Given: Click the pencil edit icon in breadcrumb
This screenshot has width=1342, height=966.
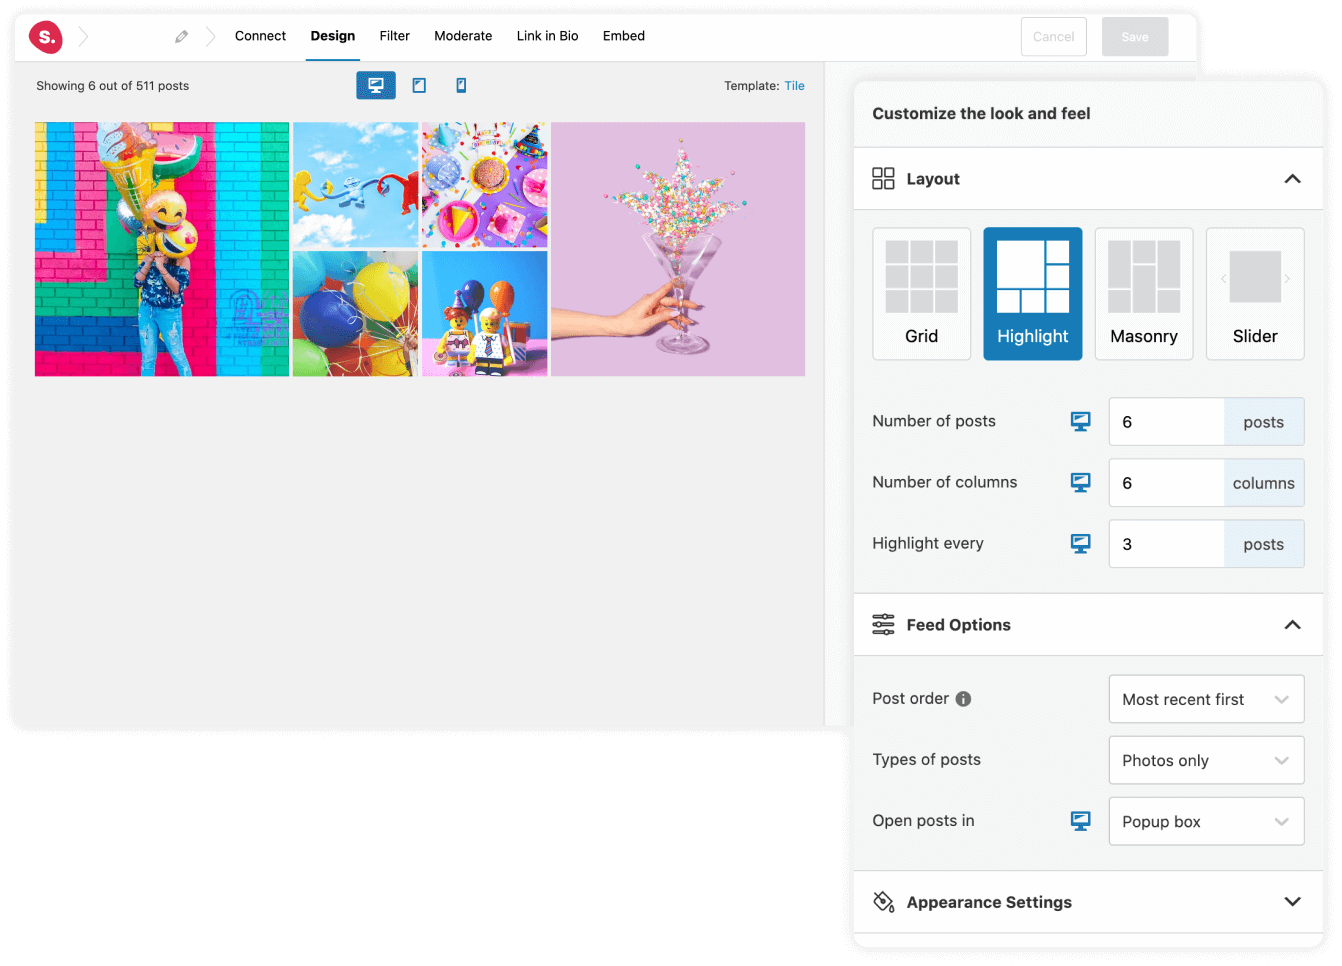Looking at the screenshot, I should coord(181,37).
